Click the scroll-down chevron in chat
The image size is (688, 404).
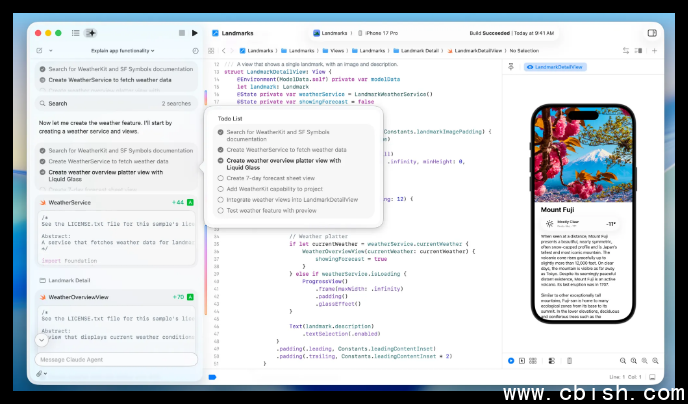[40, 340]
